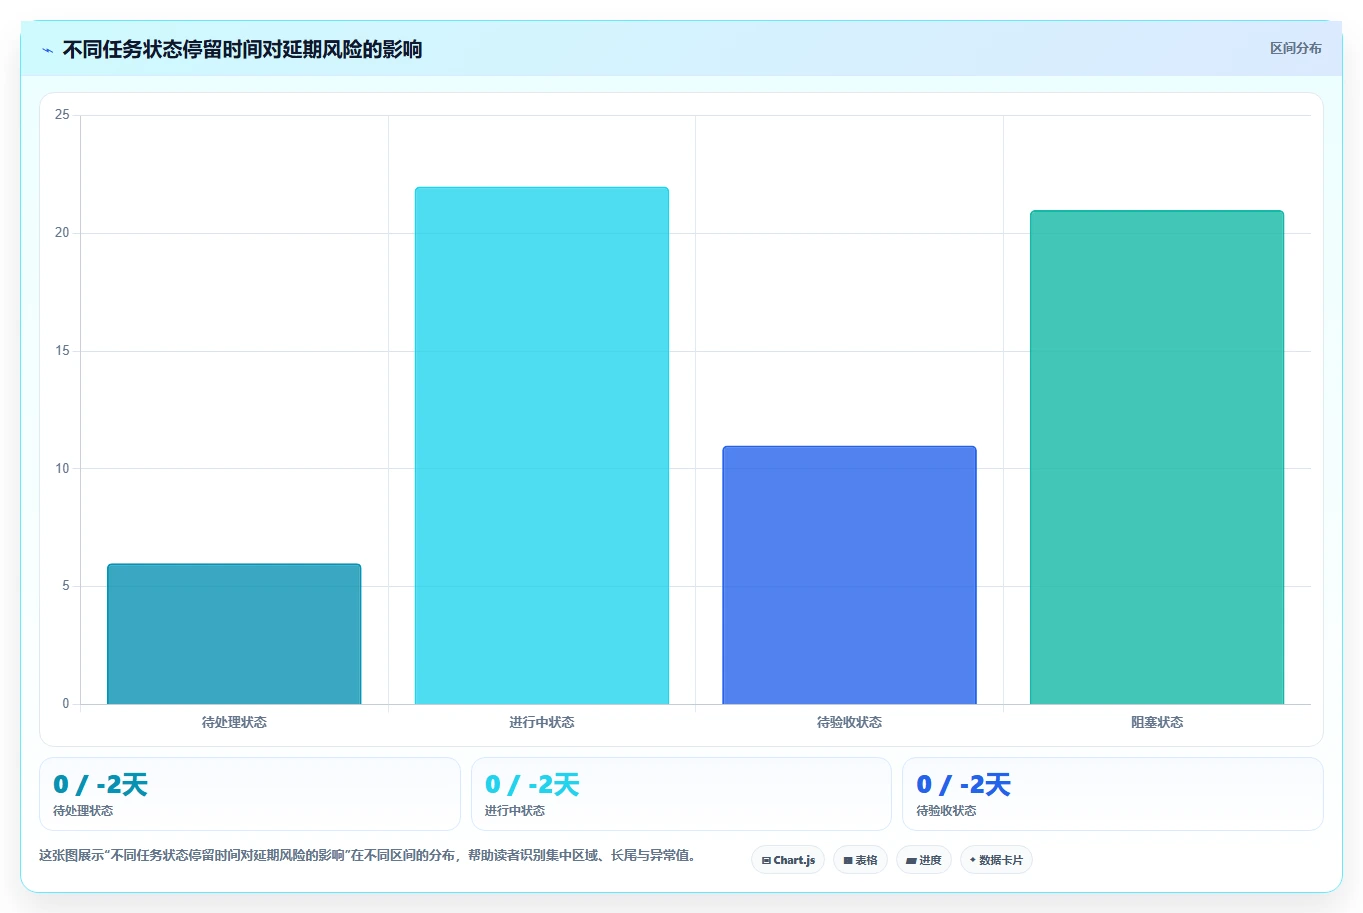Viewport: 1363px width, 913px height.
Task: Click the lightning icon beside the chart title
Action: click(47, 50)
